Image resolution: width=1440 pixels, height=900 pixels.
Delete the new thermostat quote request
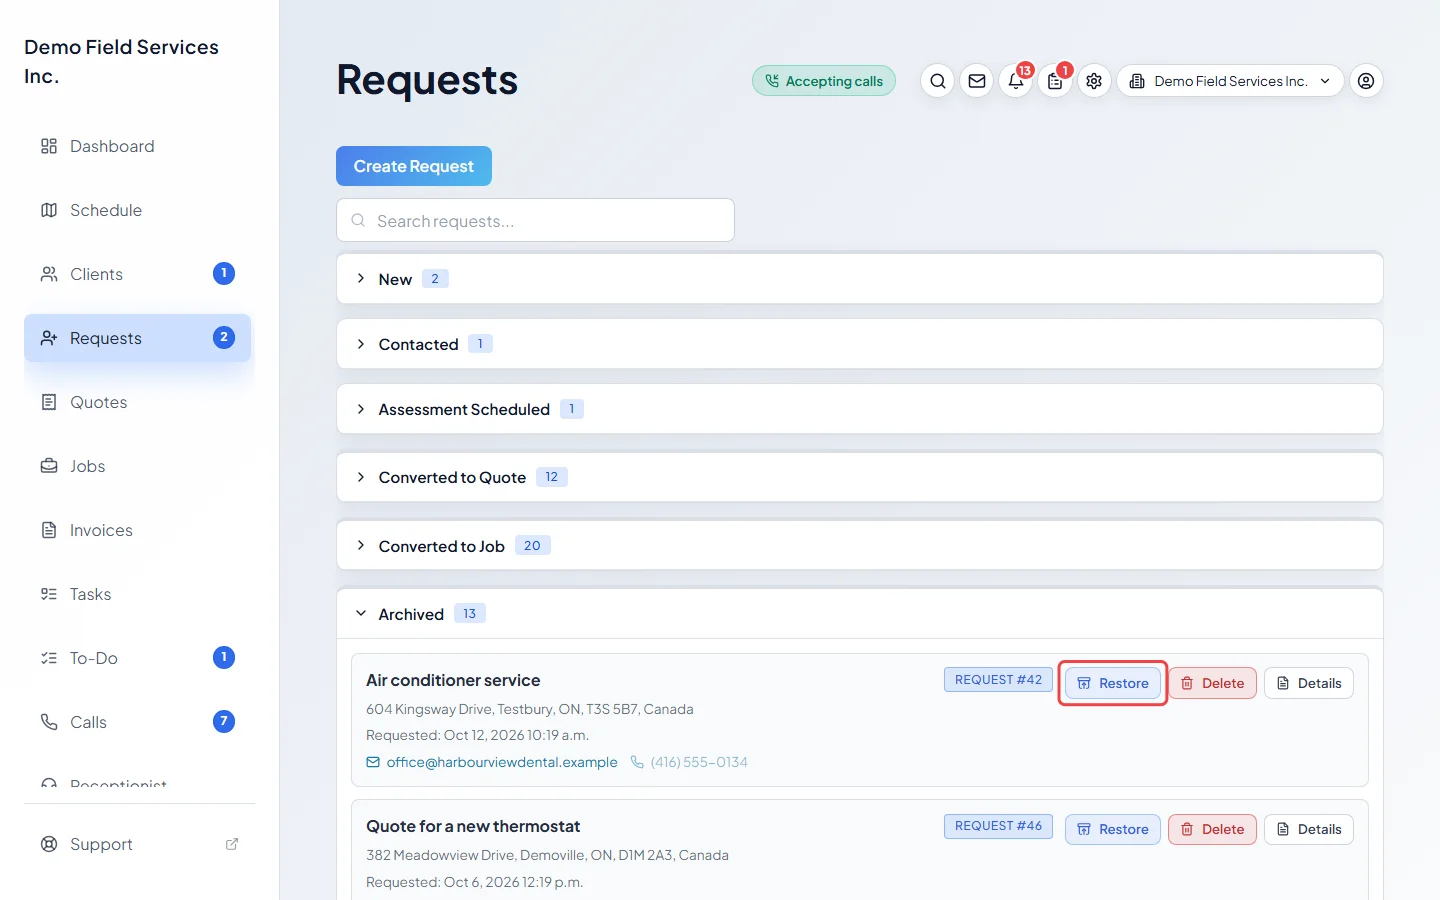click(1212, 829)
